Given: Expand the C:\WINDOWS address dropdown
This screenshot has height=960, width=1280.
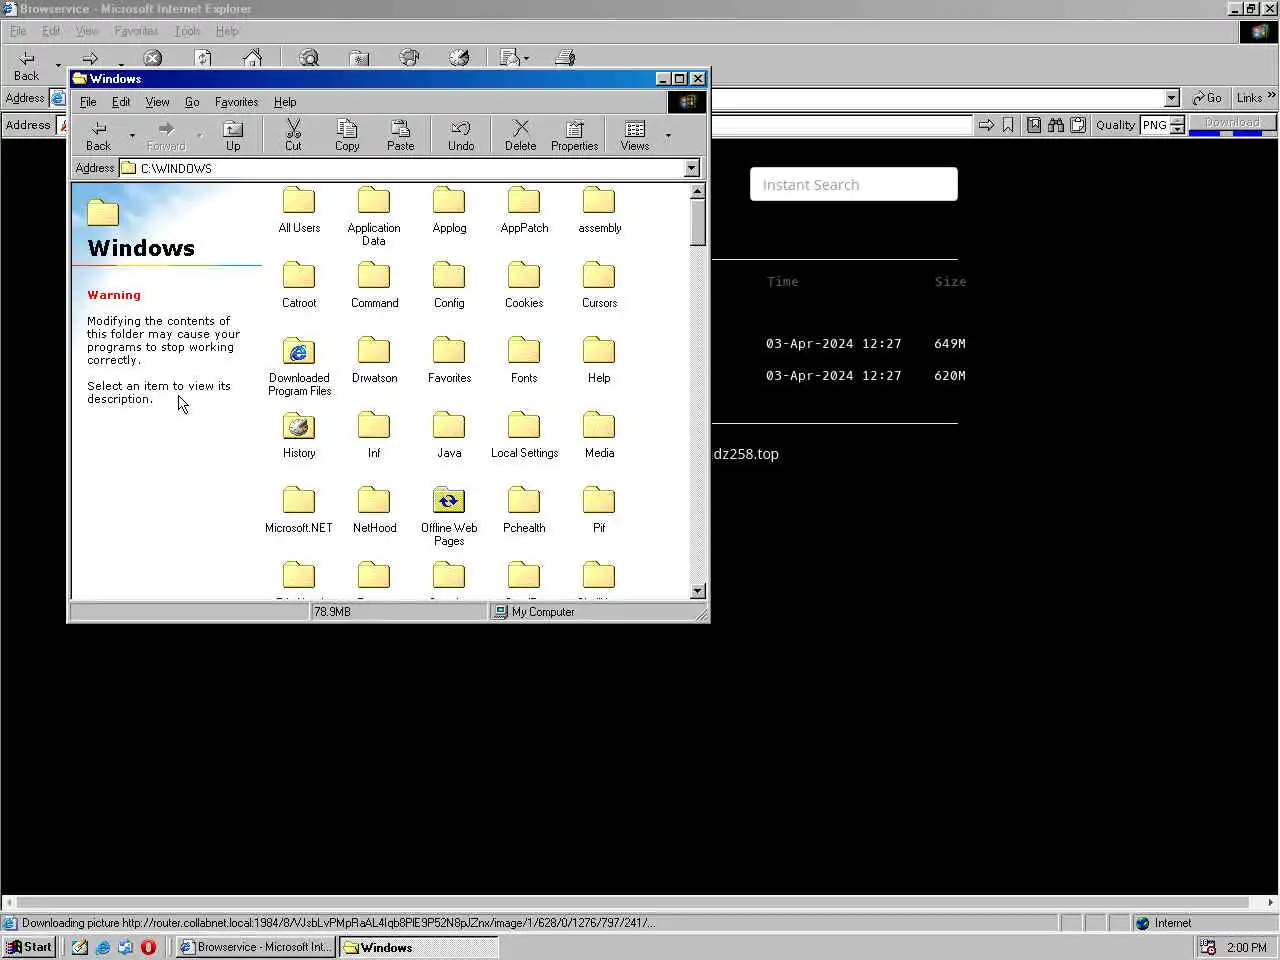Looking at the screenshot, I should coord(691,168).
